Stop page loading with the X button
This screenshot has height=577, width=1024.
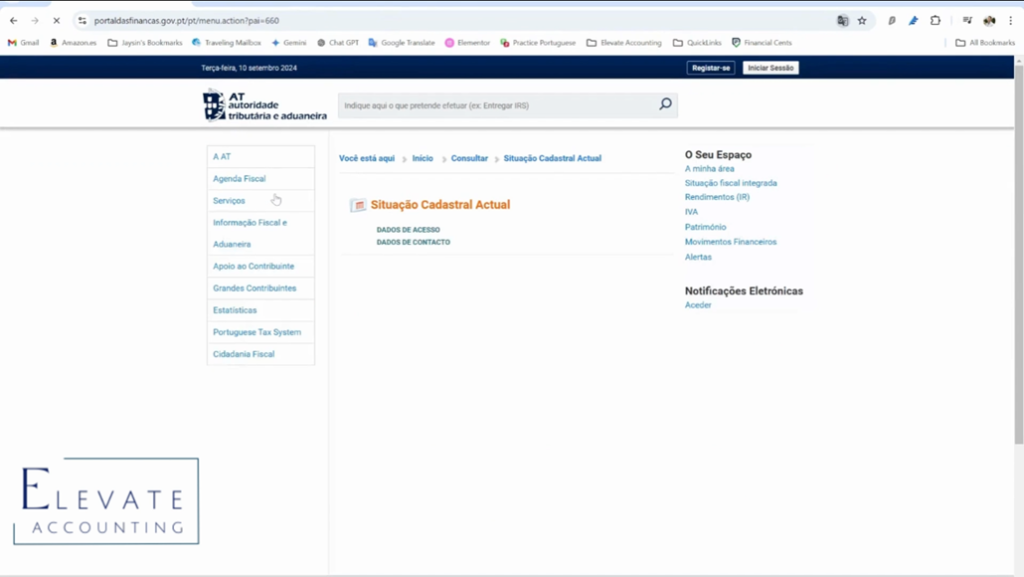(x=57, y=20)
